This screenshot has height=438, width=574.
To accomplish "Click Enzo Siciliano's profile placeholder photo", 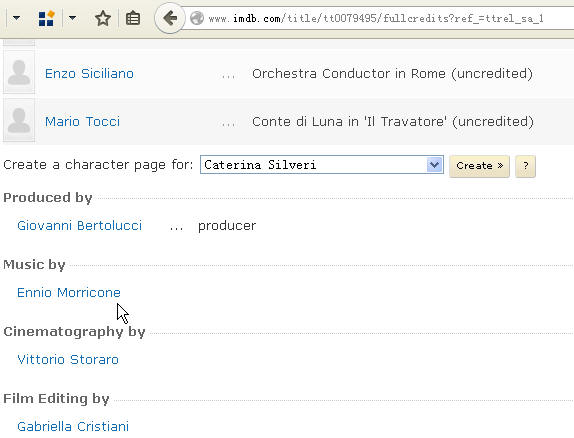I will coord(19,73).
